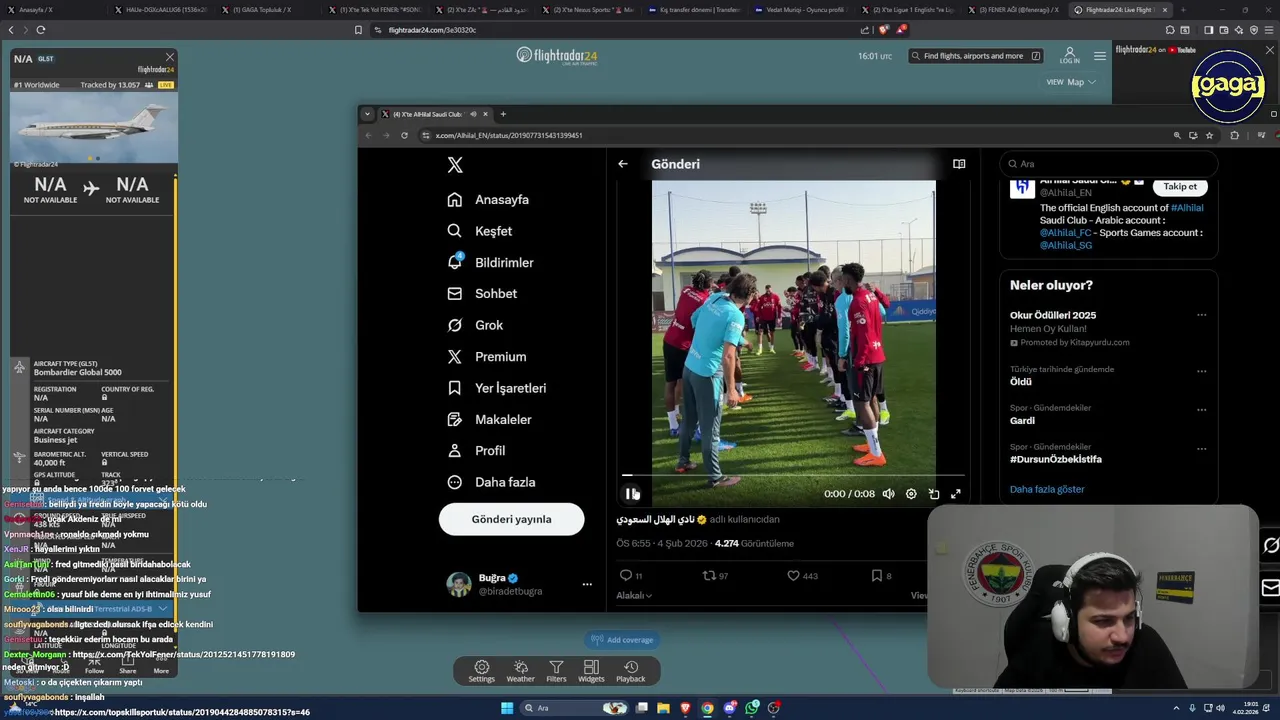Image resolution: width=1280 pixels, height=720 pixels.
Task: Open Flightradar24 hamburger menu
Action: [1100, 56]
